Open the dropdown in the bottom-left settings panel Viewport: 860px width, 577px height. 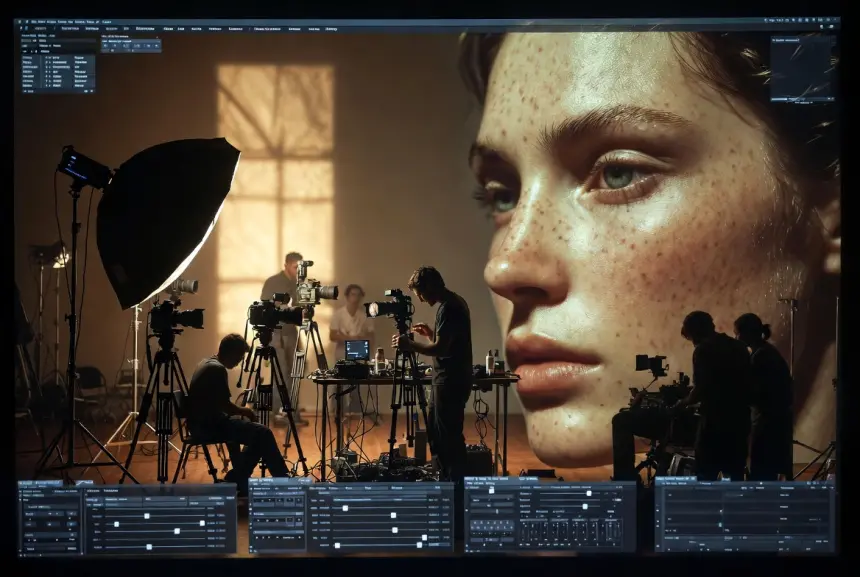click(x=50, y=507)
